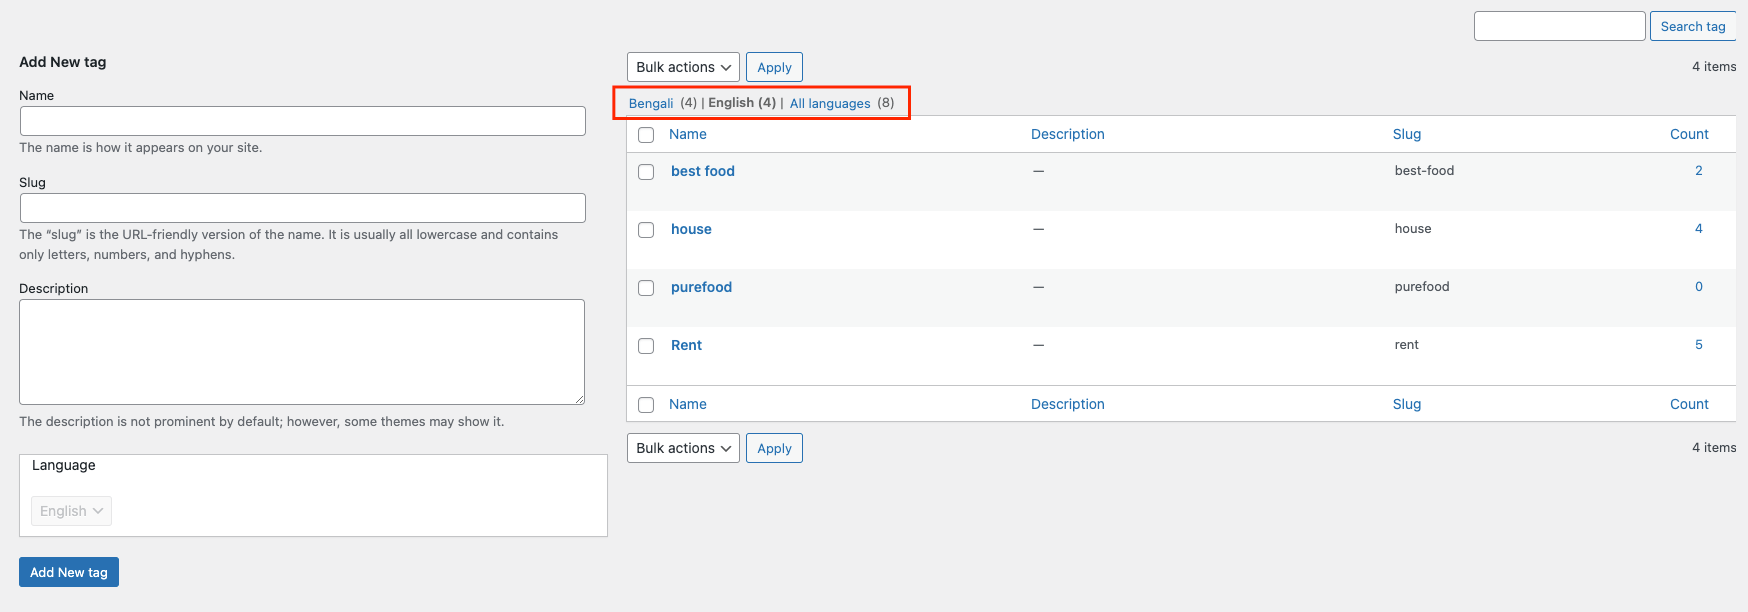Screen dimensions: 1748x612
Task: Click the Add New tag button
Action: [69, 572]
